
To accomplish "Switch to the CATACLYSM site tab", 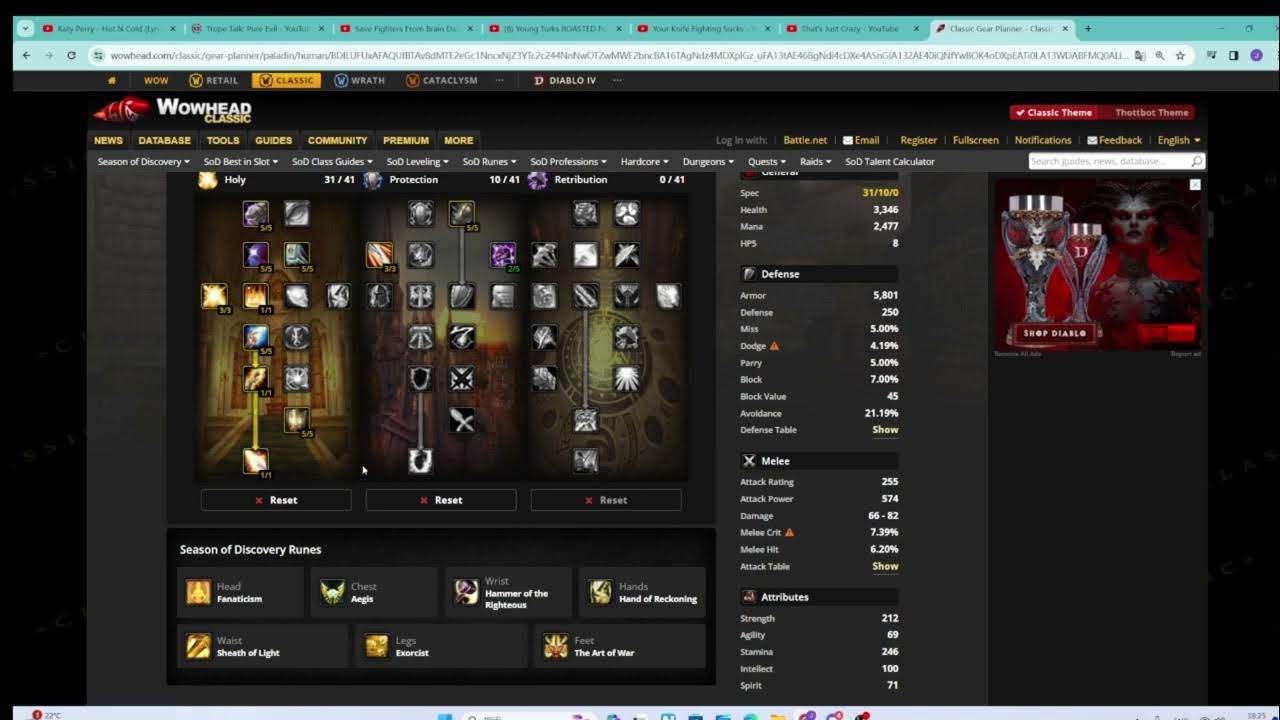I will coord(441,80).
